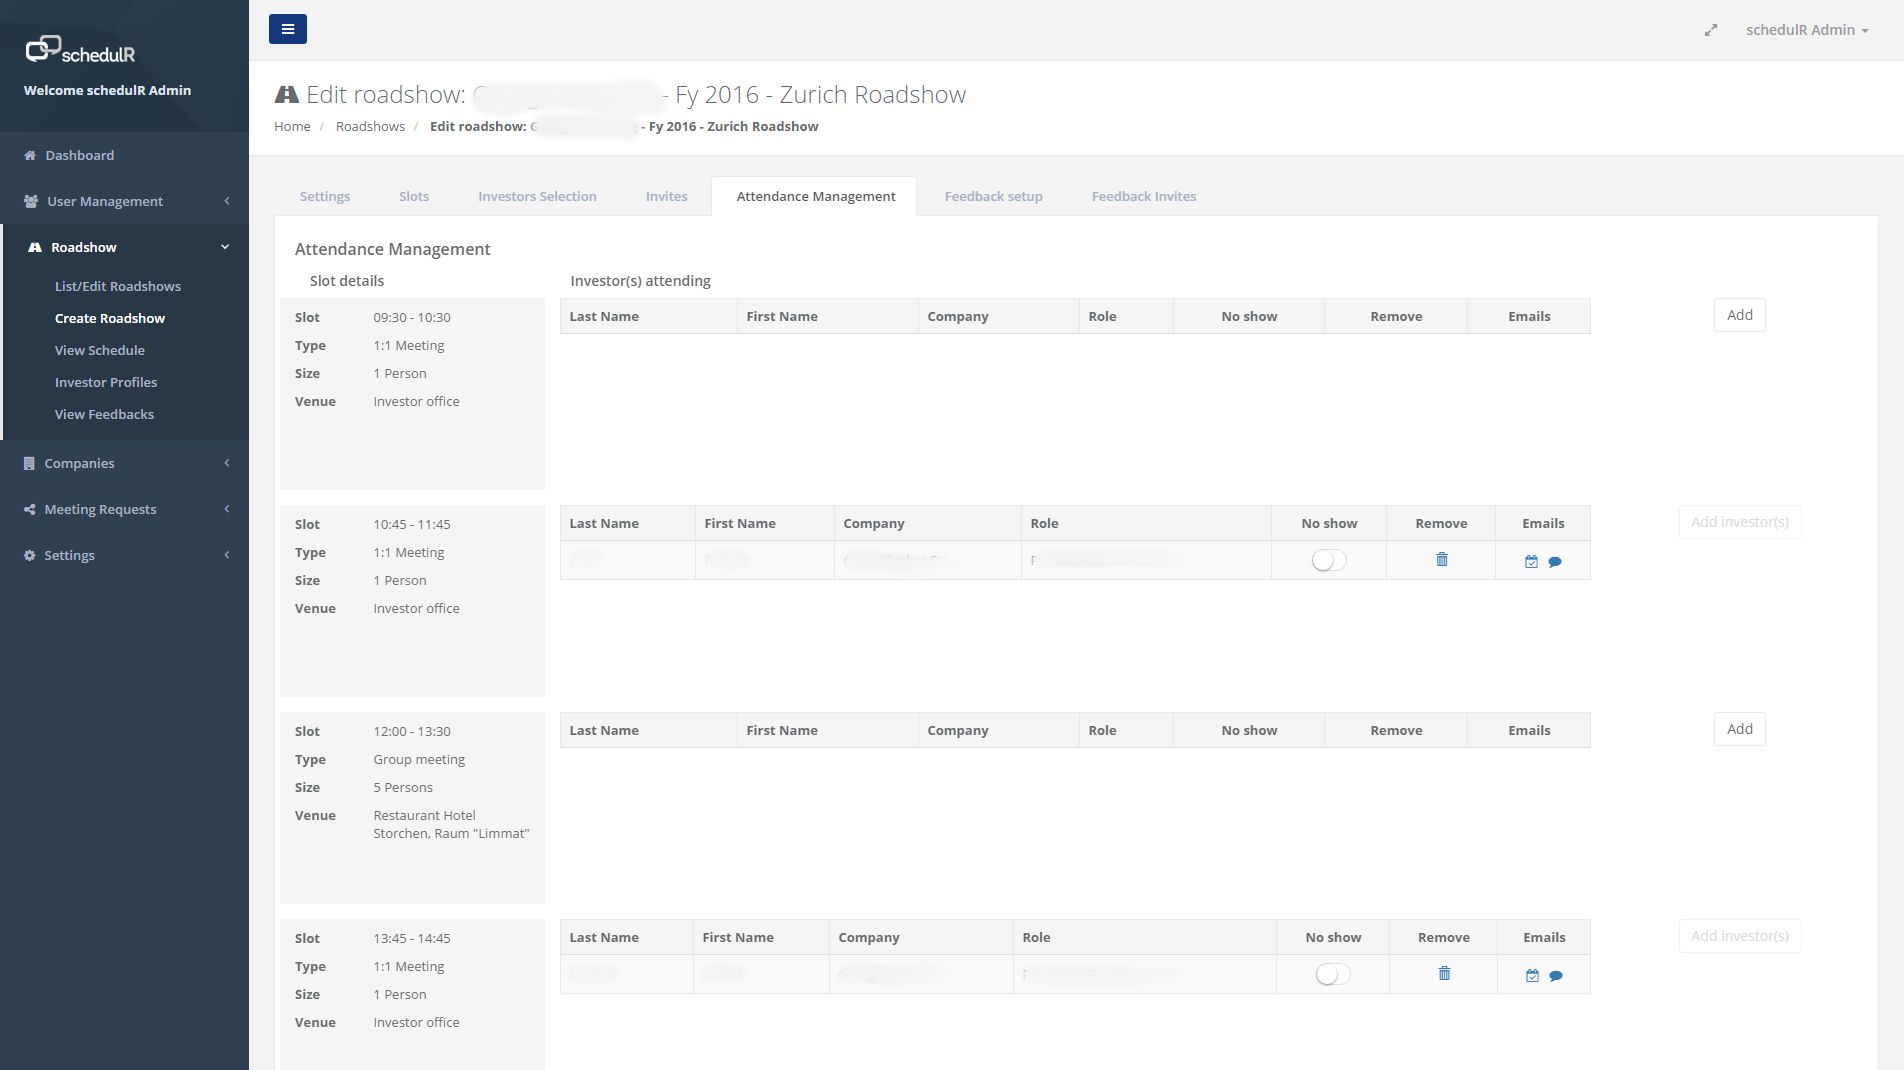1904x1070 pixels.
Task: Click Add for the 09:30 - 10:30 slot
Action: (1739, 315)
